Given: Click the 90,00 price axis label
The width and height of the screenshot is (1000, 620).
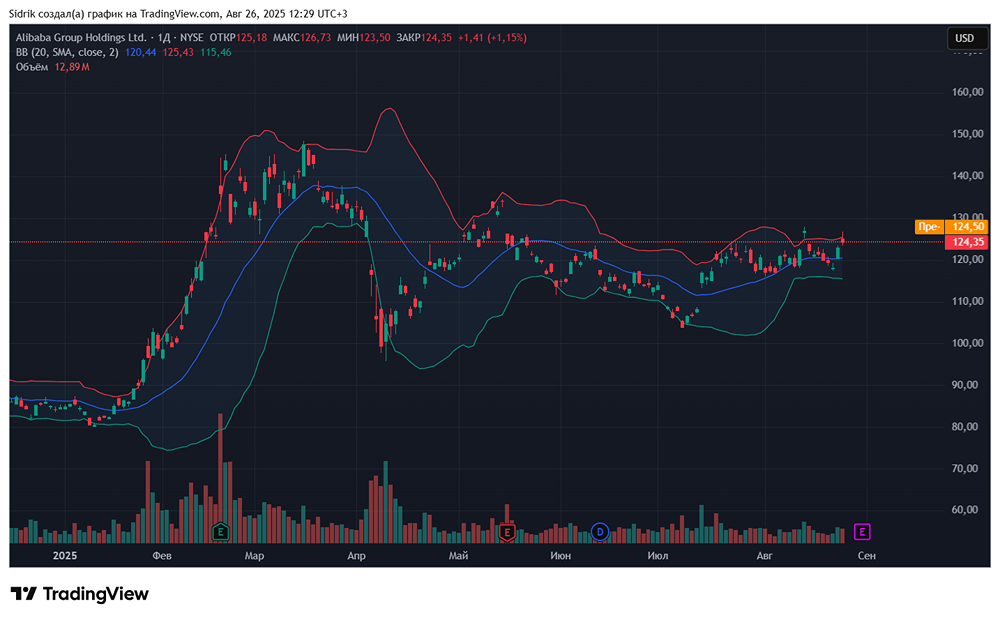Looking at the screenshot, I should click(967, 385).
